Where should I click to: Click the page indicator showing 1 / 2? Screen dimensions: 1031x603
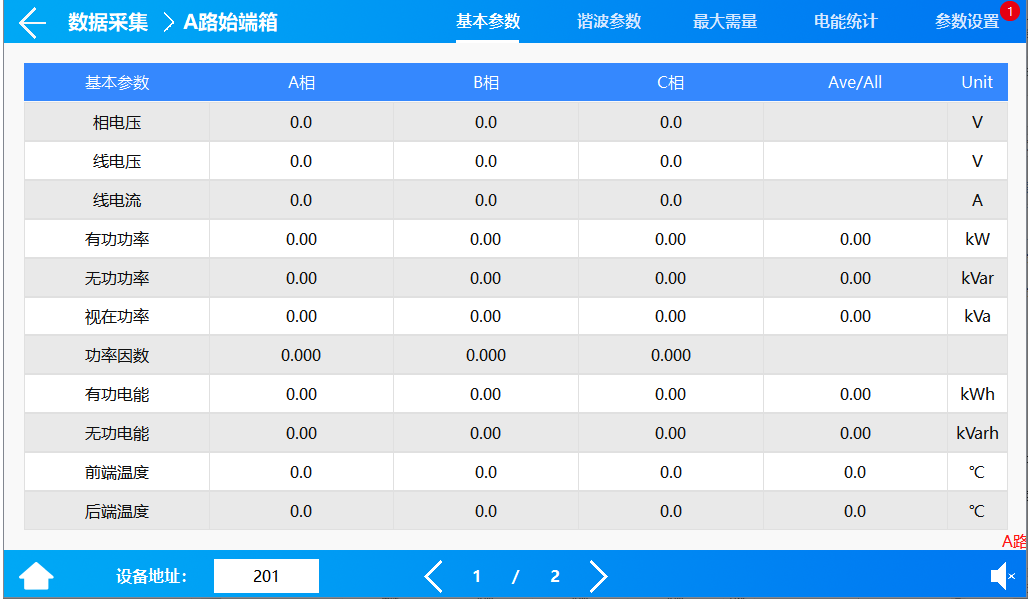pyautogui.click(x=515, y=576)
